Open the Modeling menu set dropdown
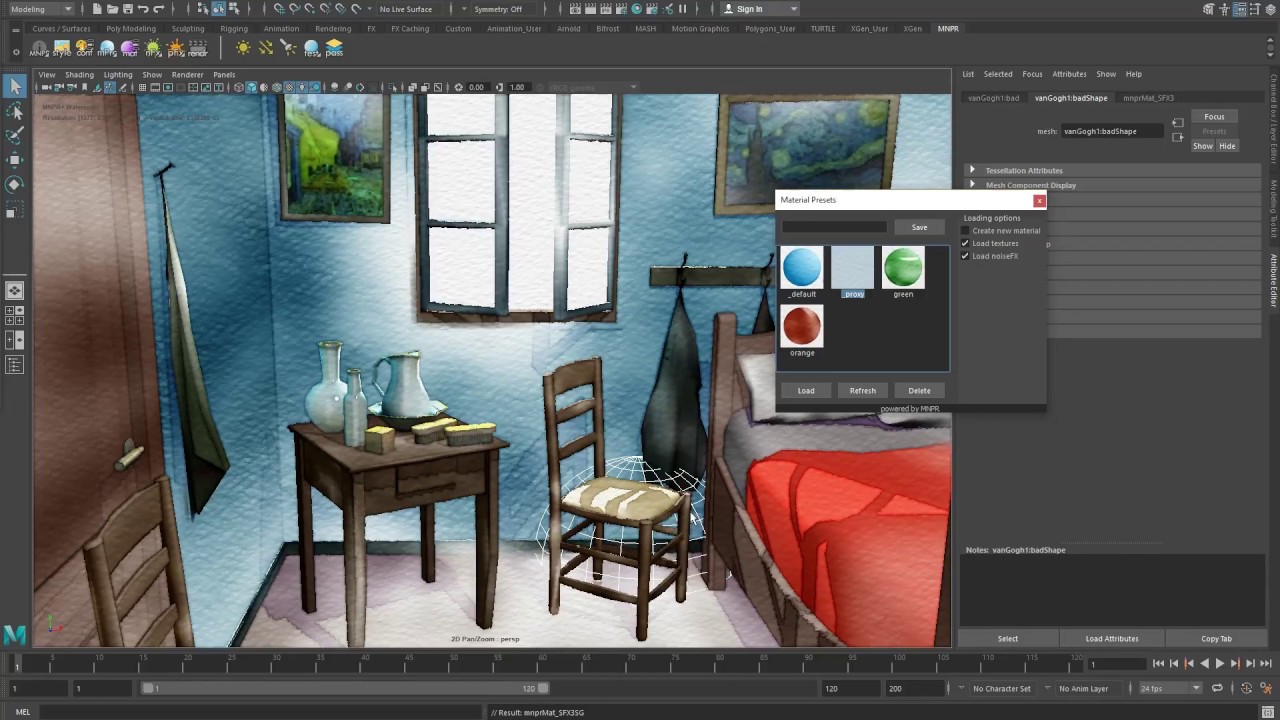The height and width of the screenshot is (720, 1280). click(40, 9)
